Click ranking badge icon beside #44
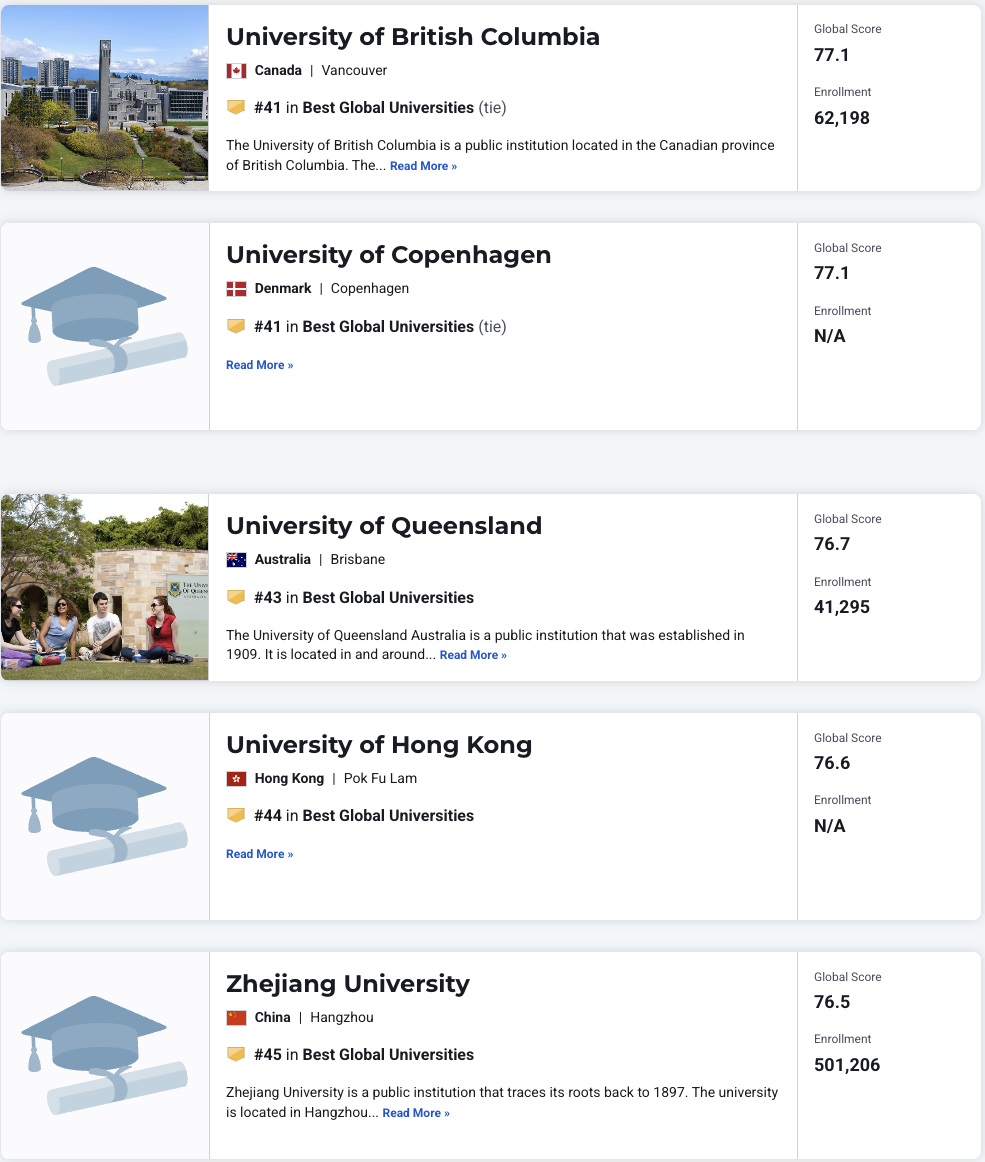985x1162 pixels. (236, 815)
